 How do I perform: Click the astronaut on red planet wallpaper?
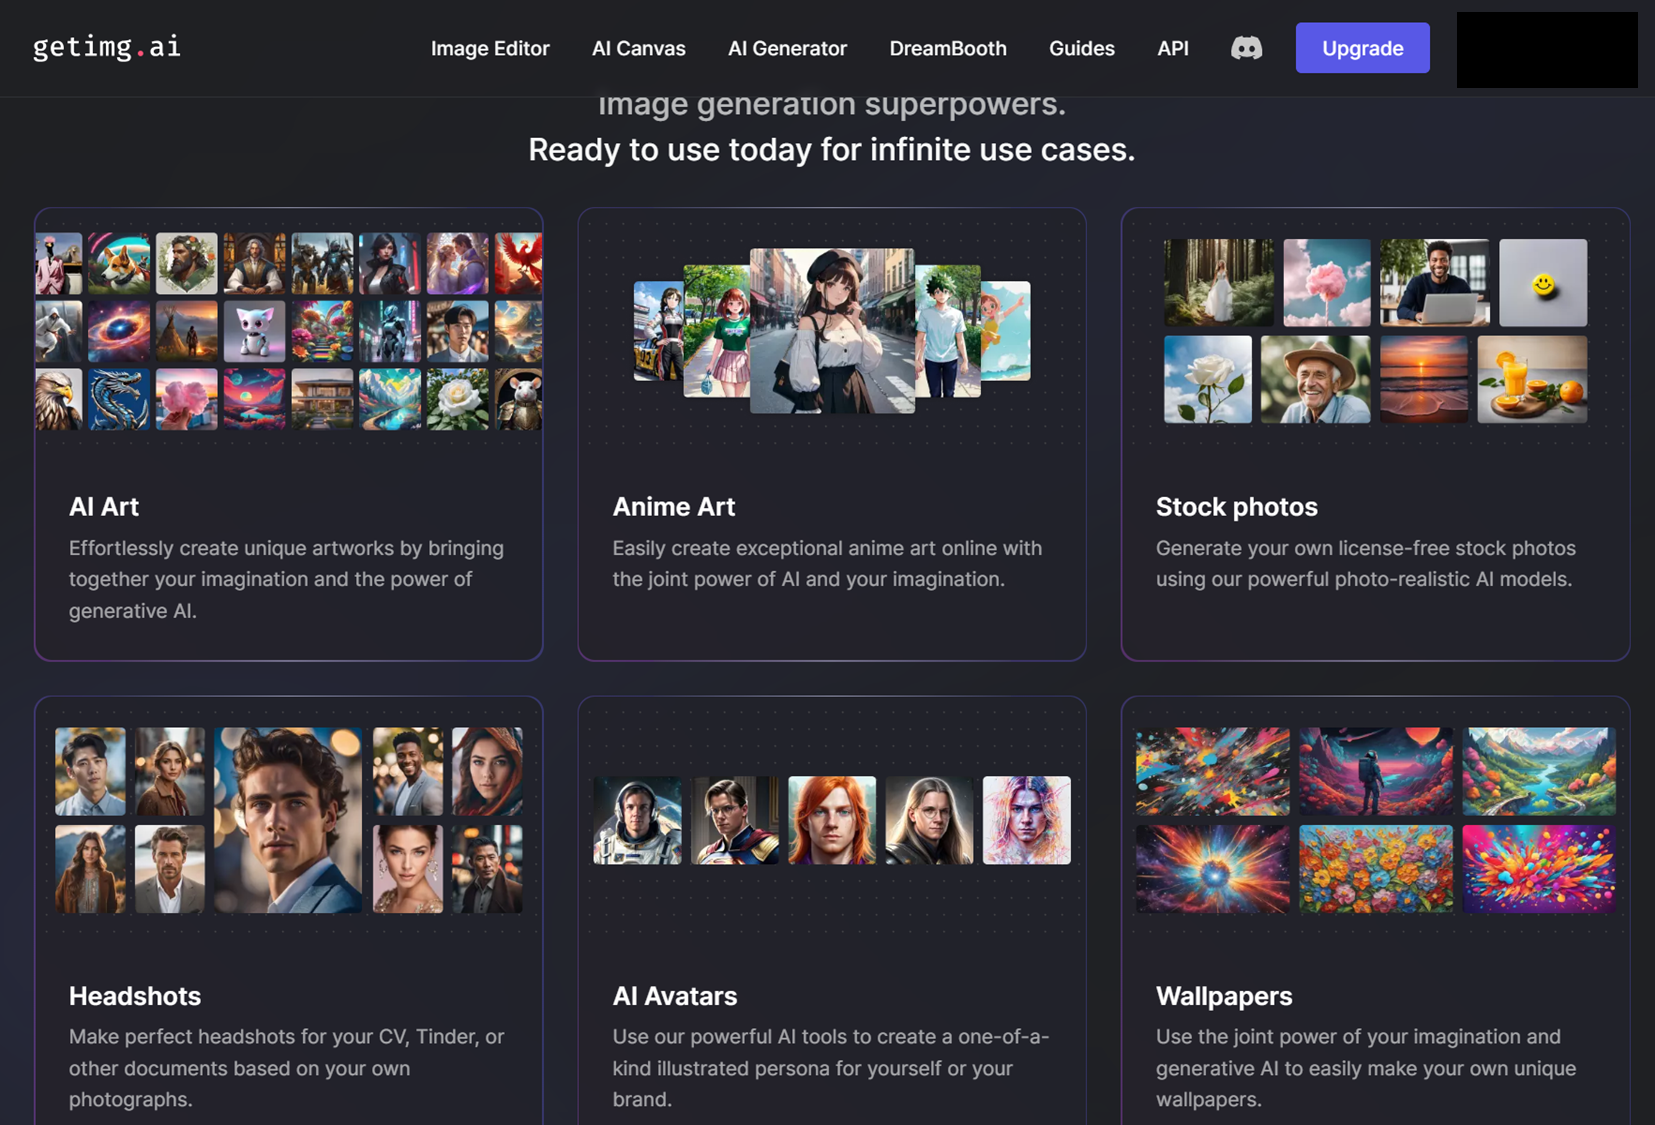[1376, 771]
